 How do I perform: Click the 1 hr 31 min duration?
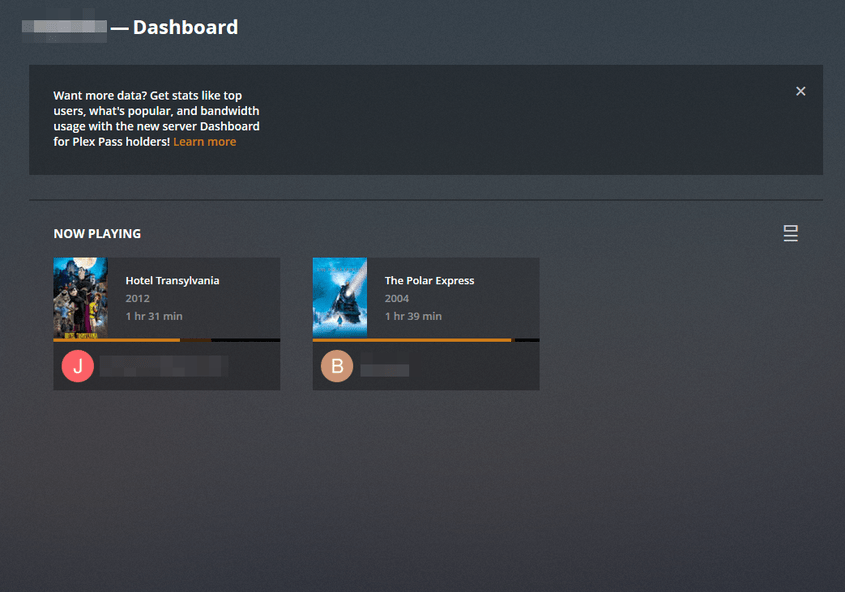pyautogui.click(x=154, y=316)
